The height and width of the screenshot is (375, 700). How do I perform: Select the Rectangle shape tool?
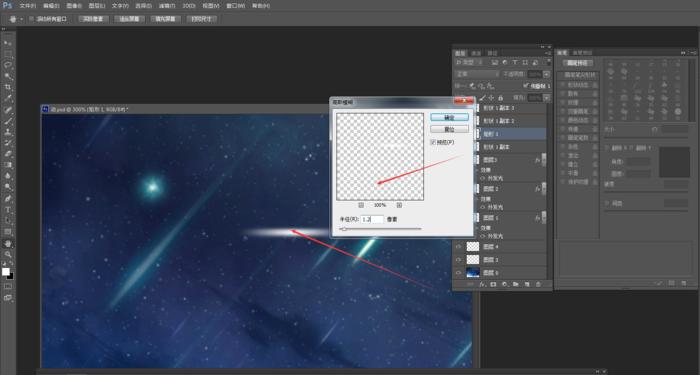[x=8, y=232]
